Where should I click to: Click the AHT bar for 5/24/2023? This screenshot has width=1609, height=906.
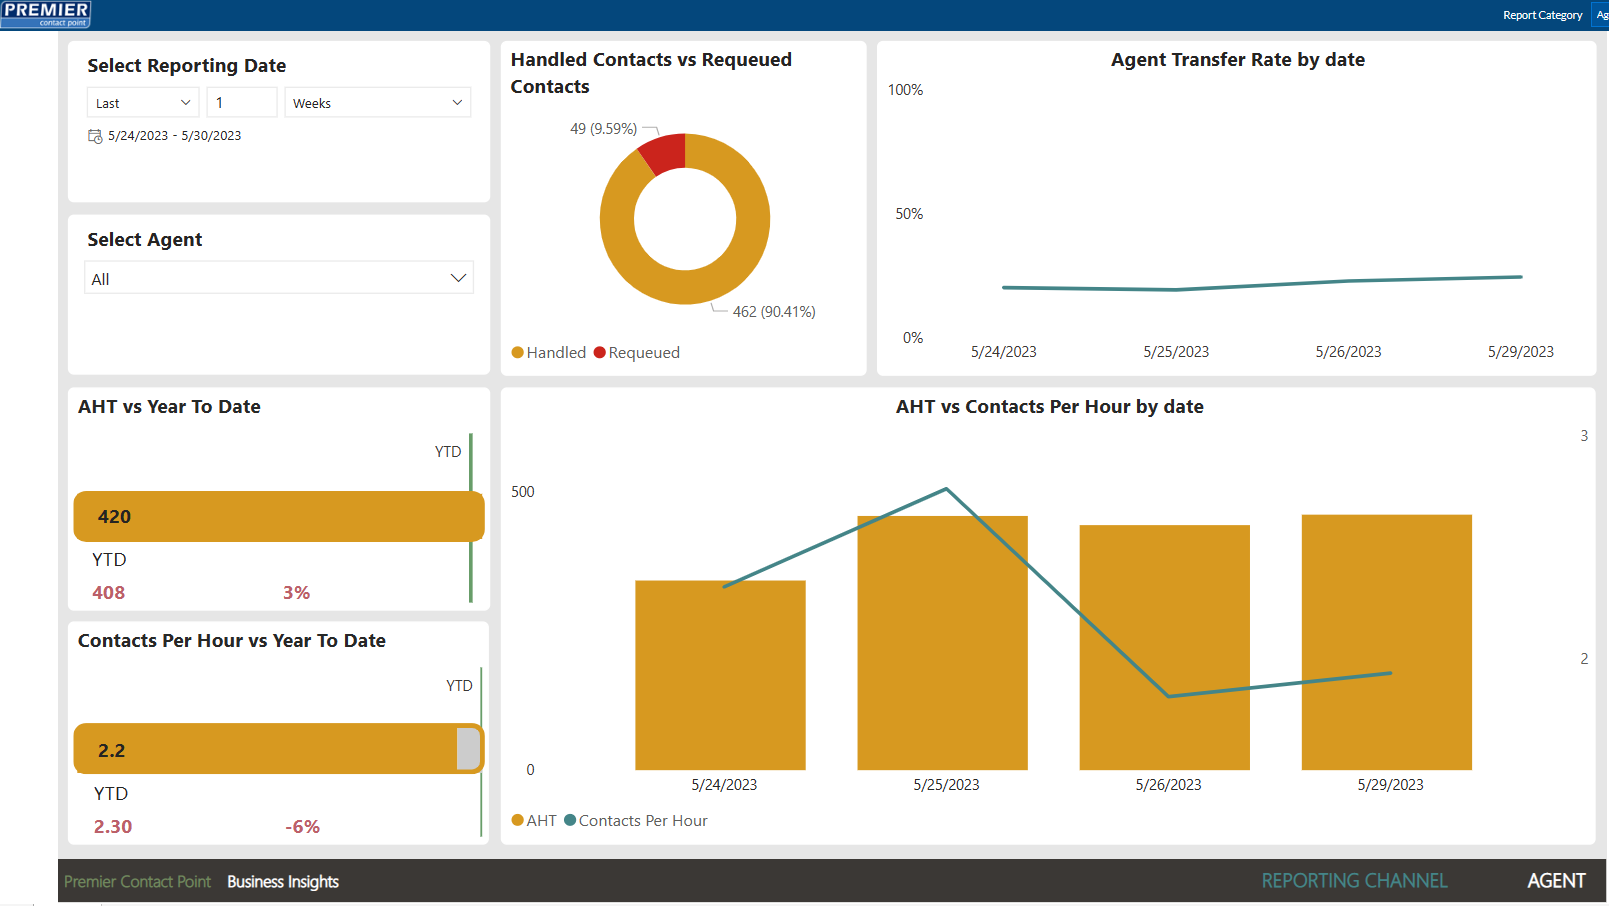point(720,675)
